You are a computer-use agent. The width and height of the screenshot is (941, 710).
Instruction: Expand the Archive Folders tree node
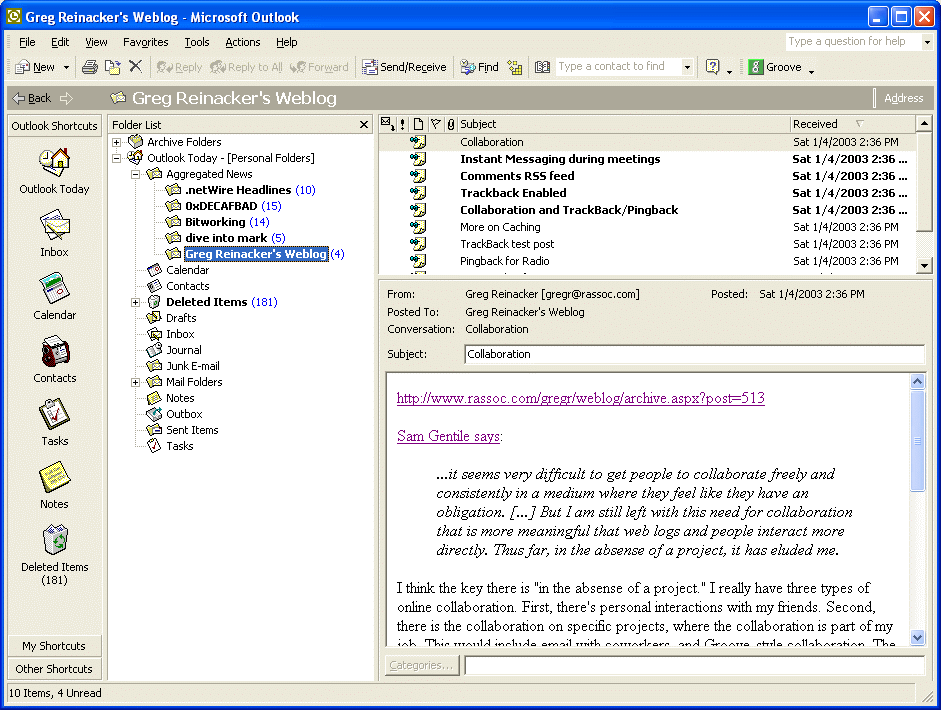(117, 142)
